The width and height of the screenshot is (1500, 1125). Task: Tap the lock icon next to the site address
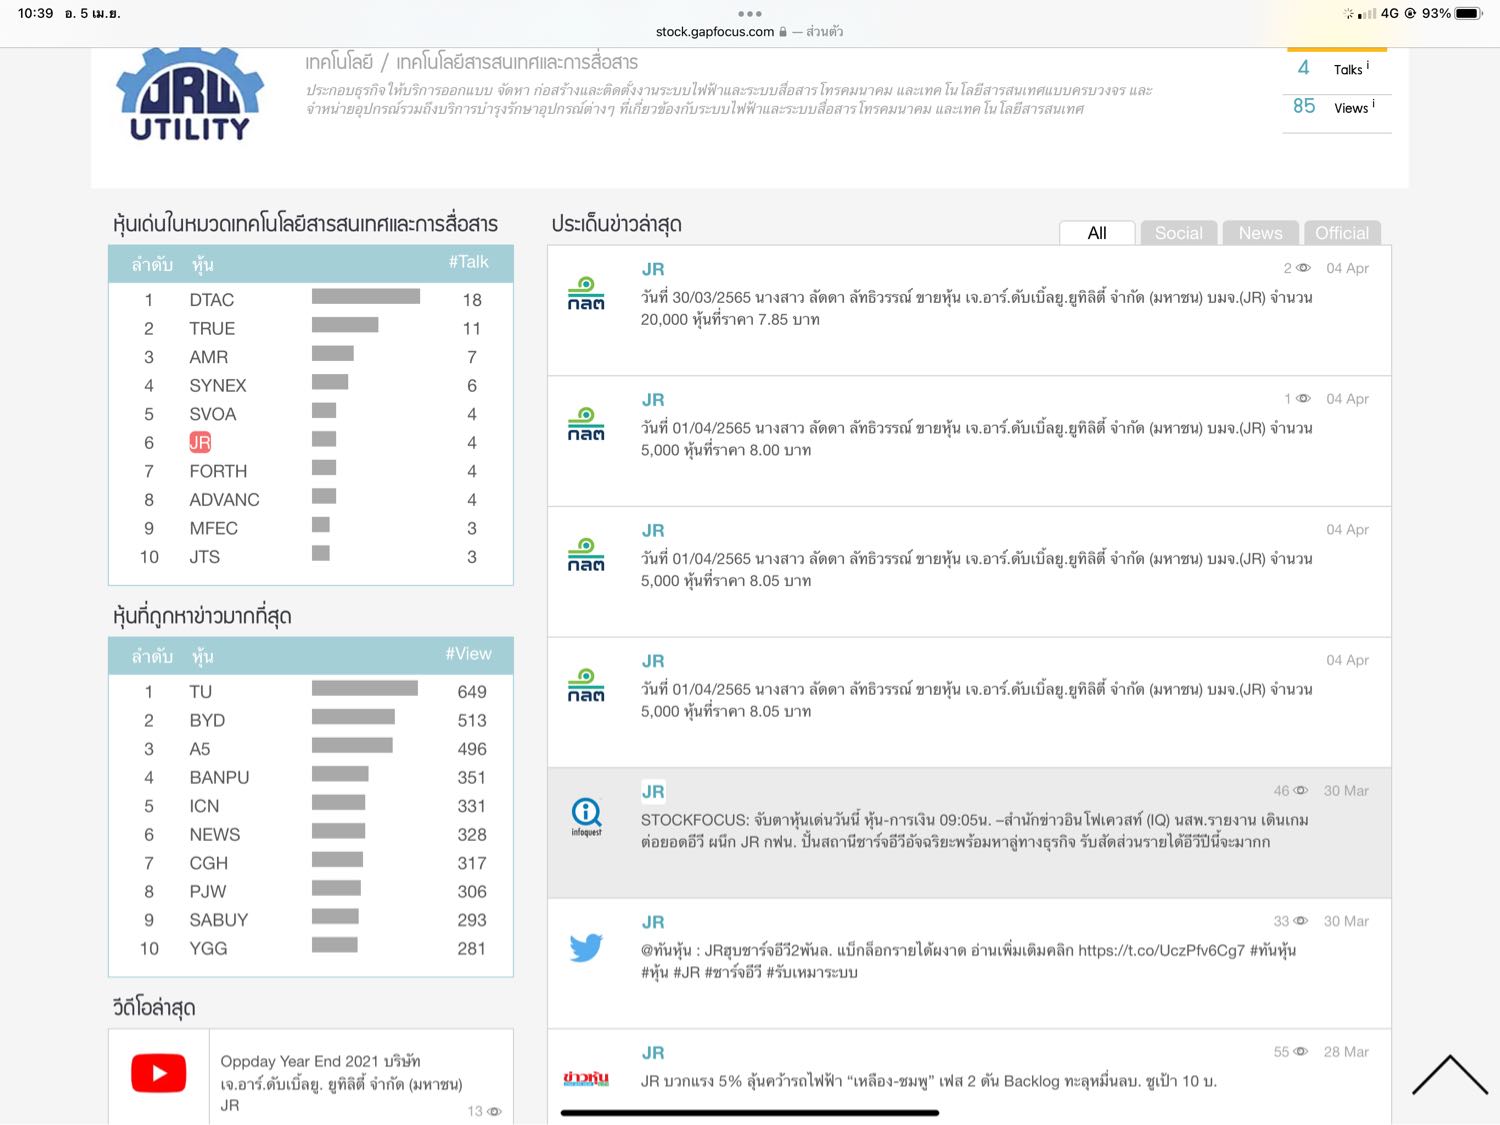[783, 32]
